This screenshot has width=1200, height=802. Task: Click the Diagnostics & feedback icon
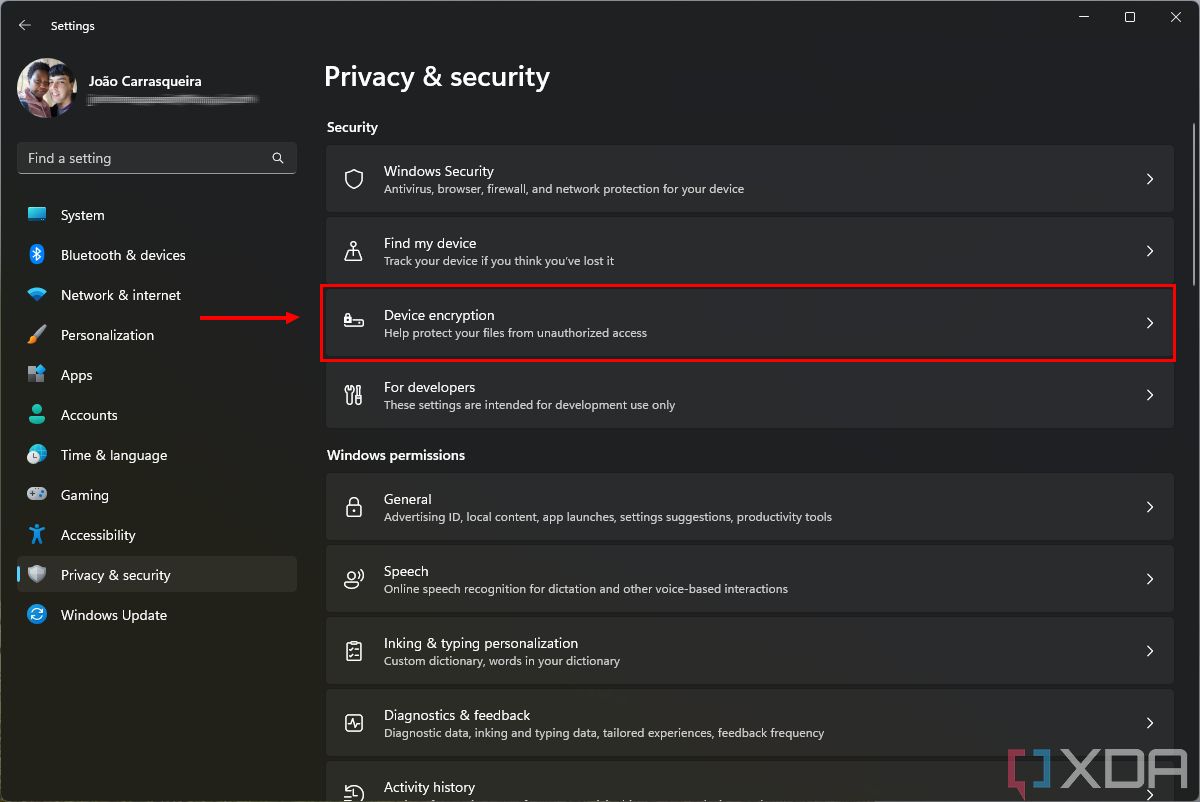(353, 723)
